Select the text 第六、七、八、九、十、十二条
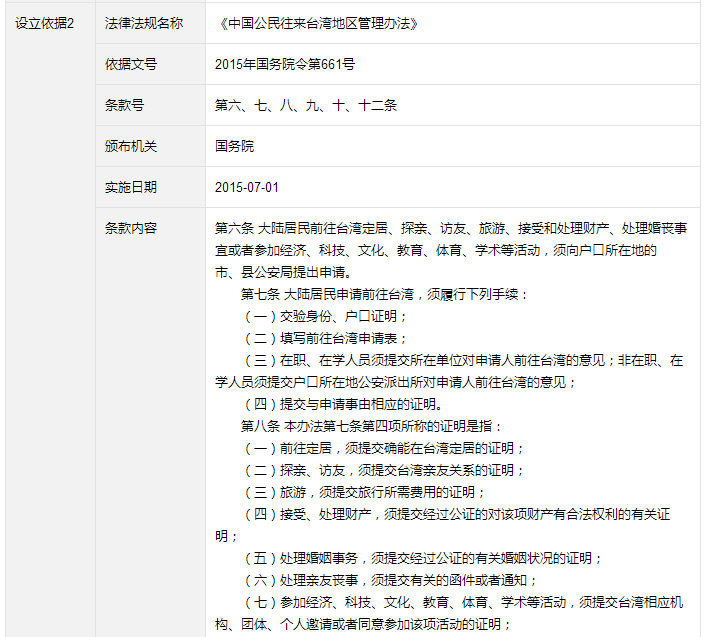 click(306, 105)
